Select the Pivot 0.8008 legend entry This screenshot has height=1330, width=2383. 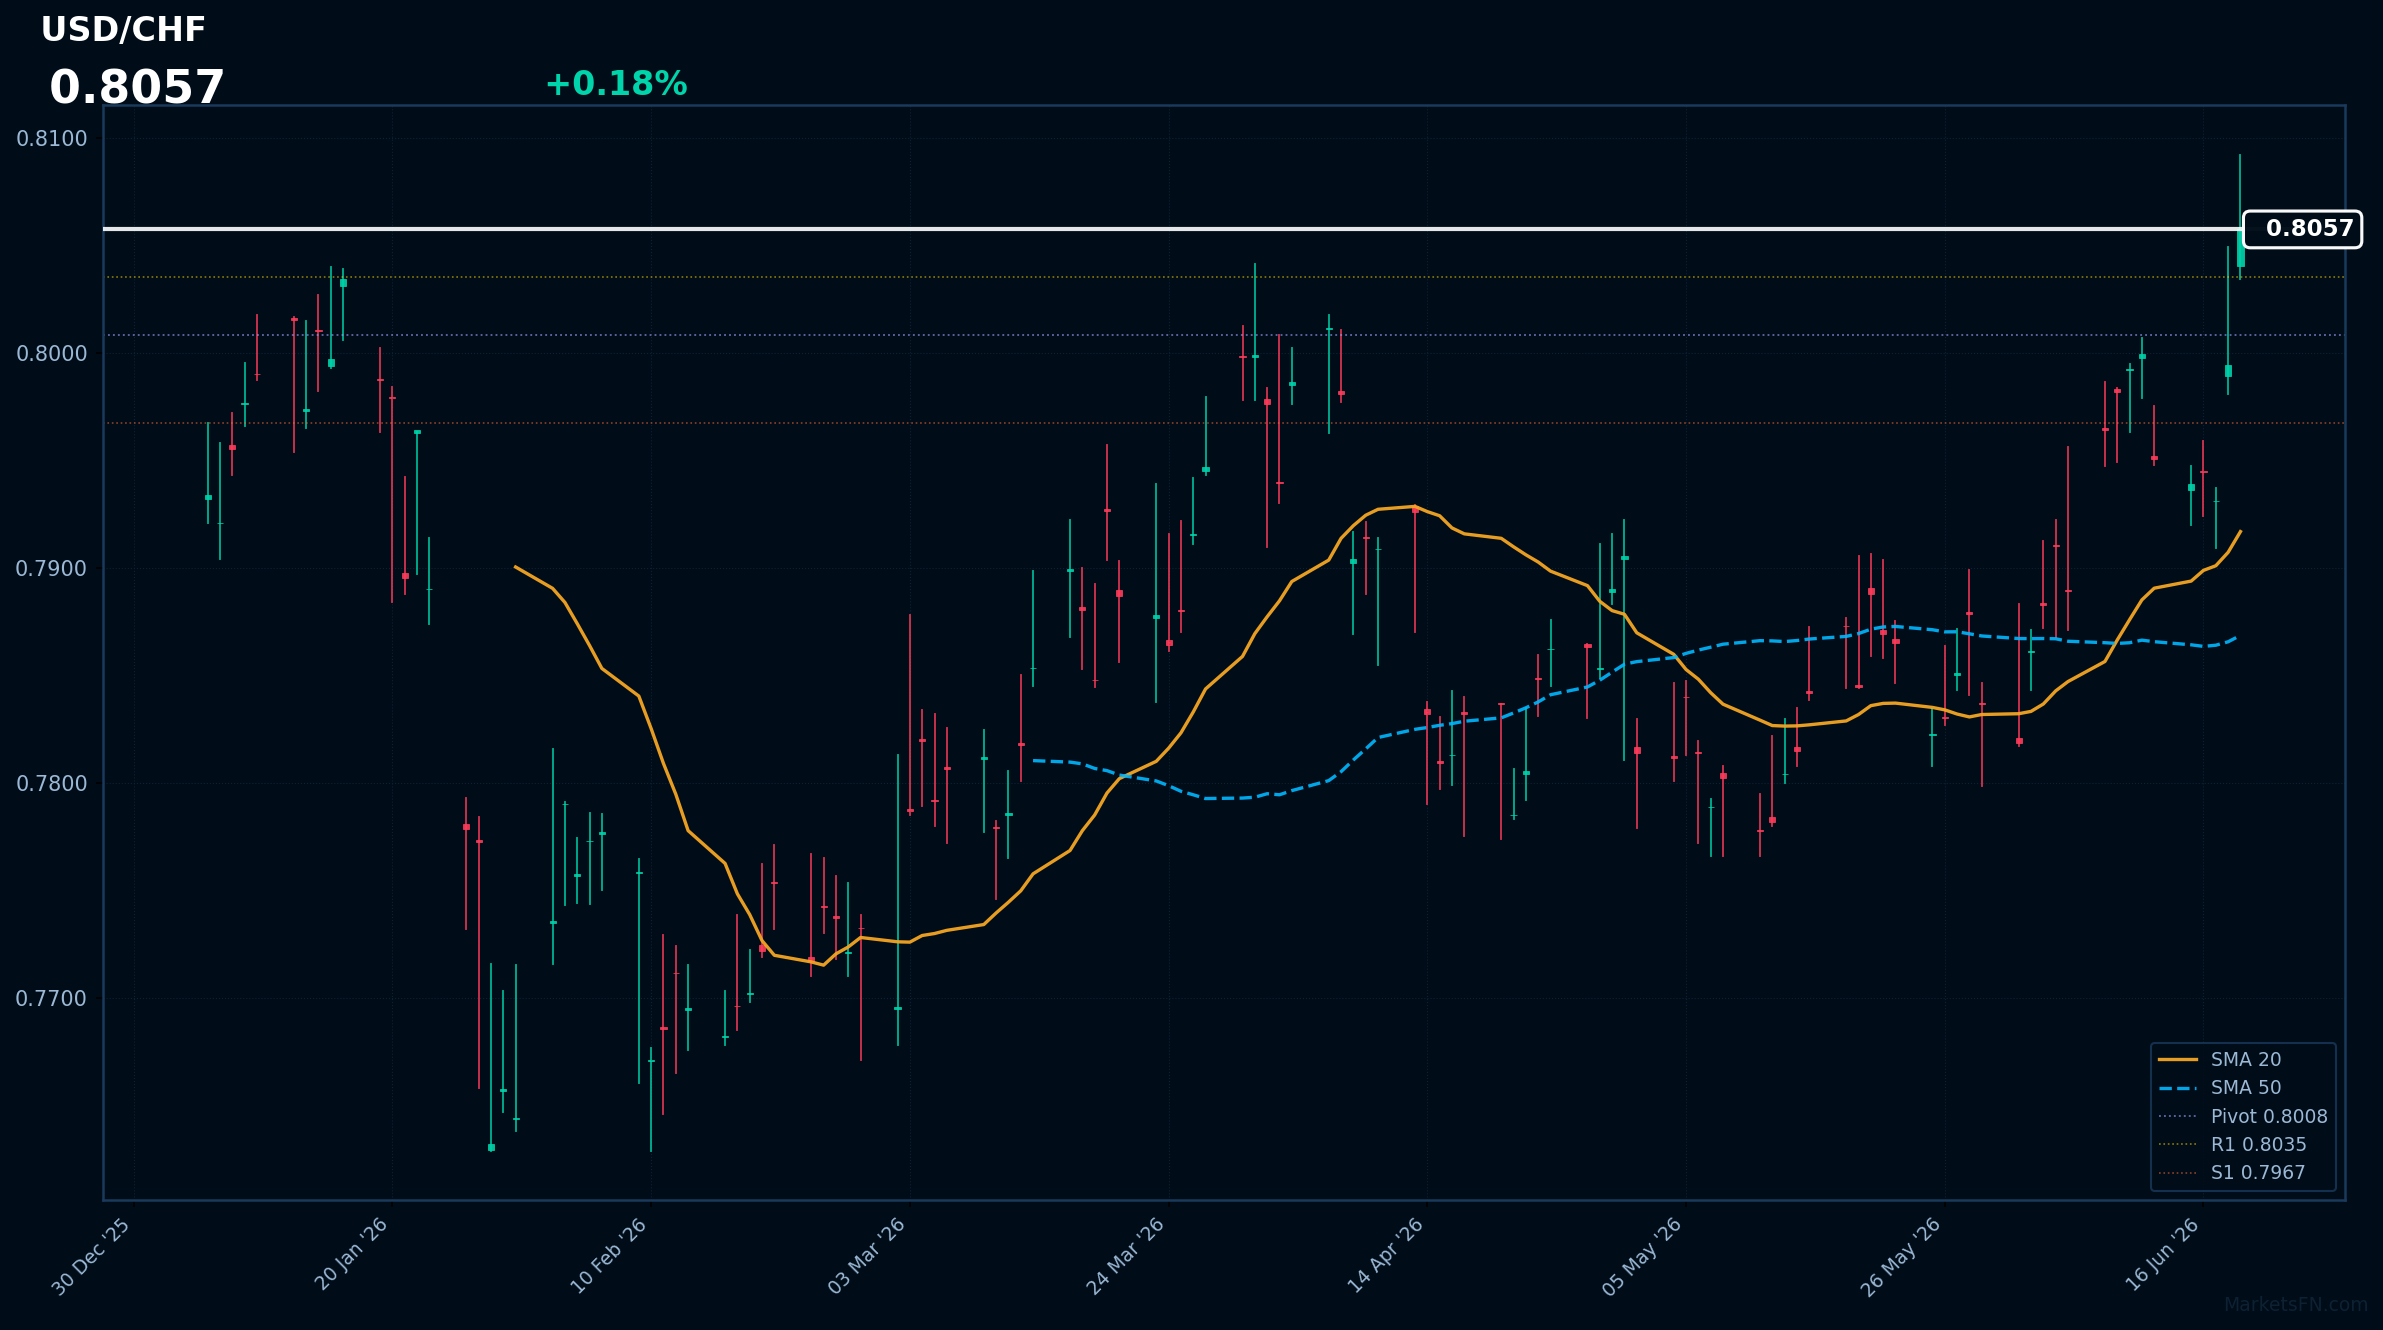[x=2242, y=1116]
